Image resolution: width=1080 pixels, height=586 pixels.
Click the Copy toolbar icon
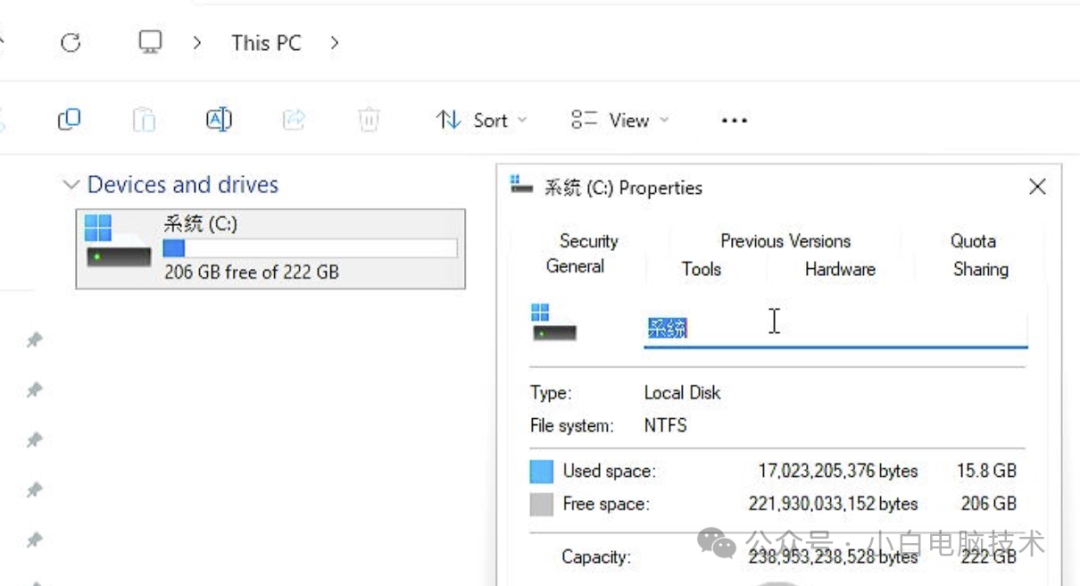click(x=69, y=120)
